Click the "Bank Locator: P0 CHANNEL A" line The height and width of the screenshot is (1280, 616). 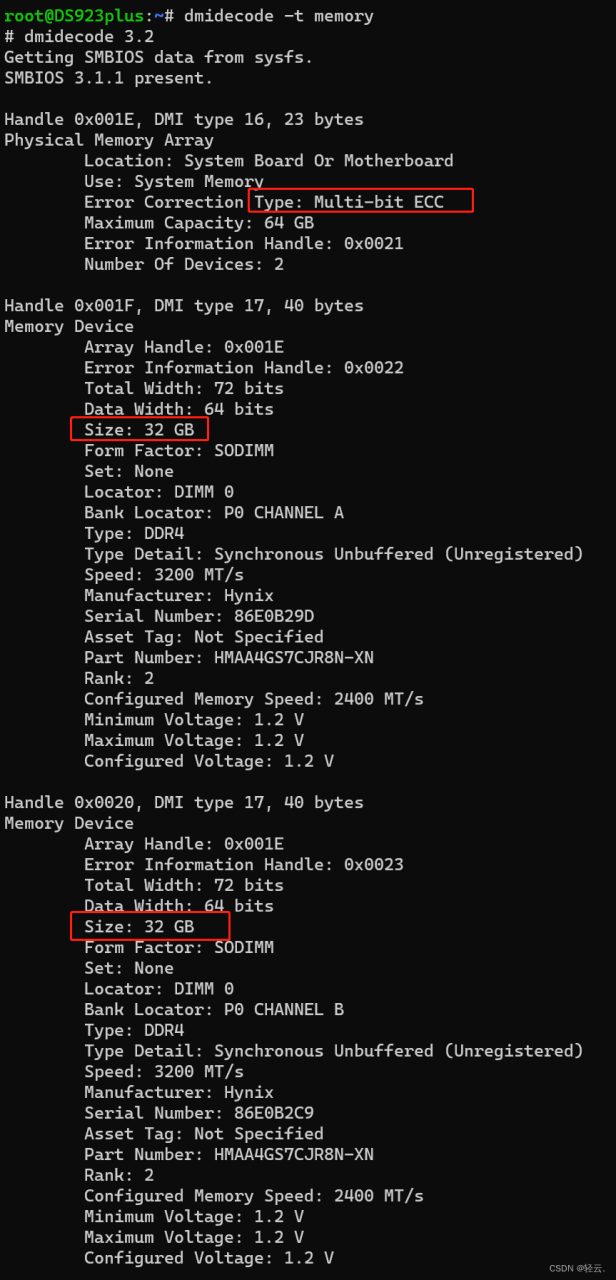pyautogui.click(x=213, y=512)
